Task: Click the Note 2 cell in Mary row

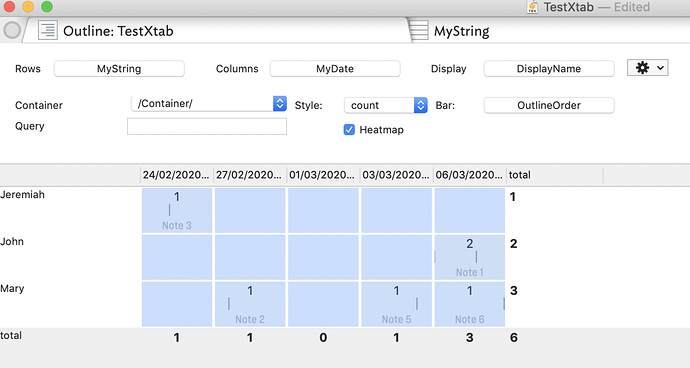Action: (250, 305)
